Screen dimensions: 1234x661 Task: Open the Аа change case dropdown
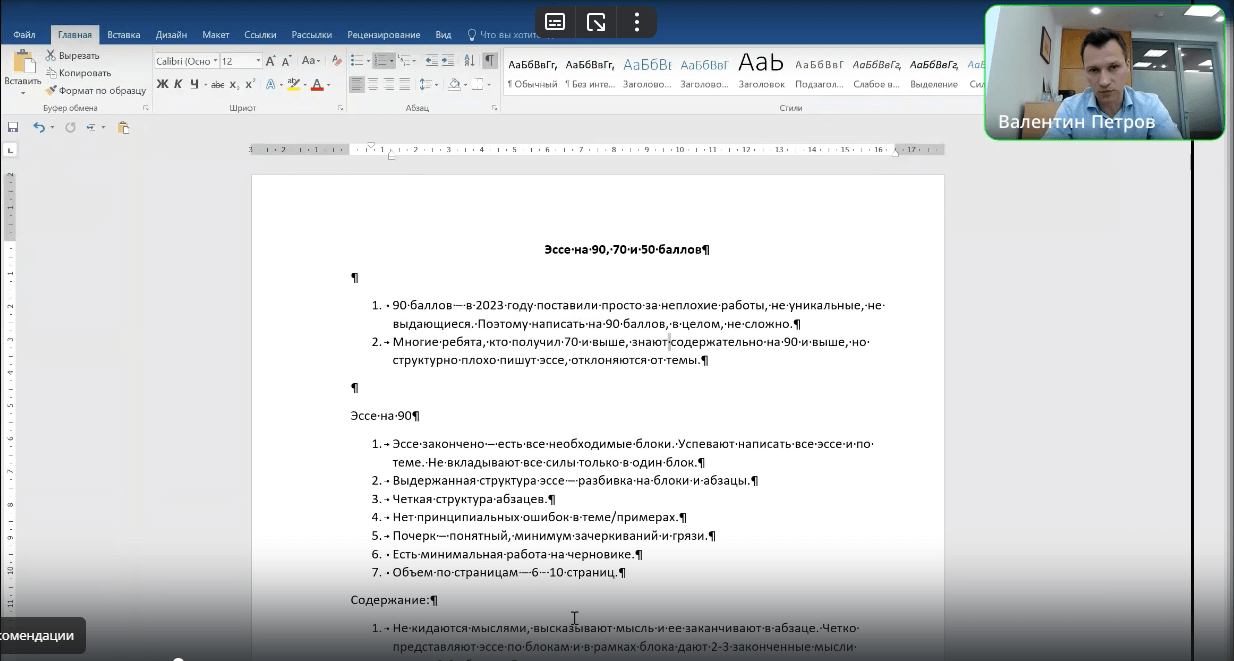click(311, 61)
